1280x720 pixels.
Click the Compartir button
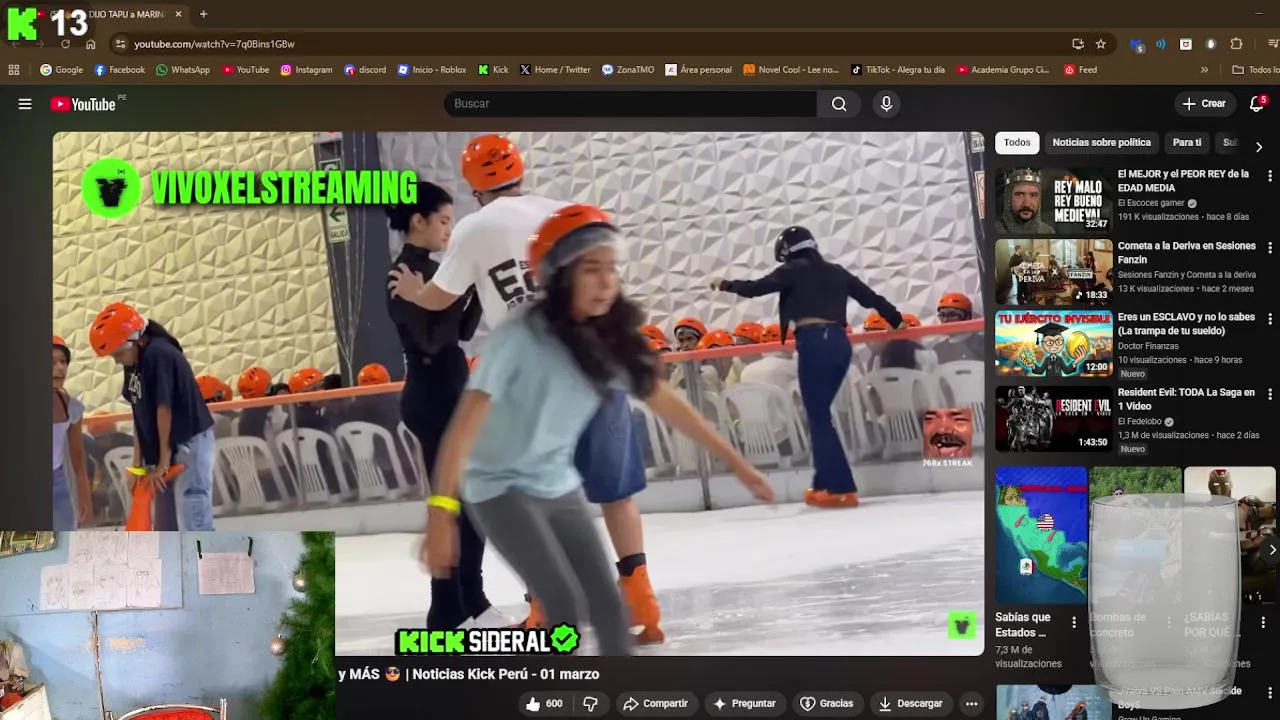[x=655, y=704]
